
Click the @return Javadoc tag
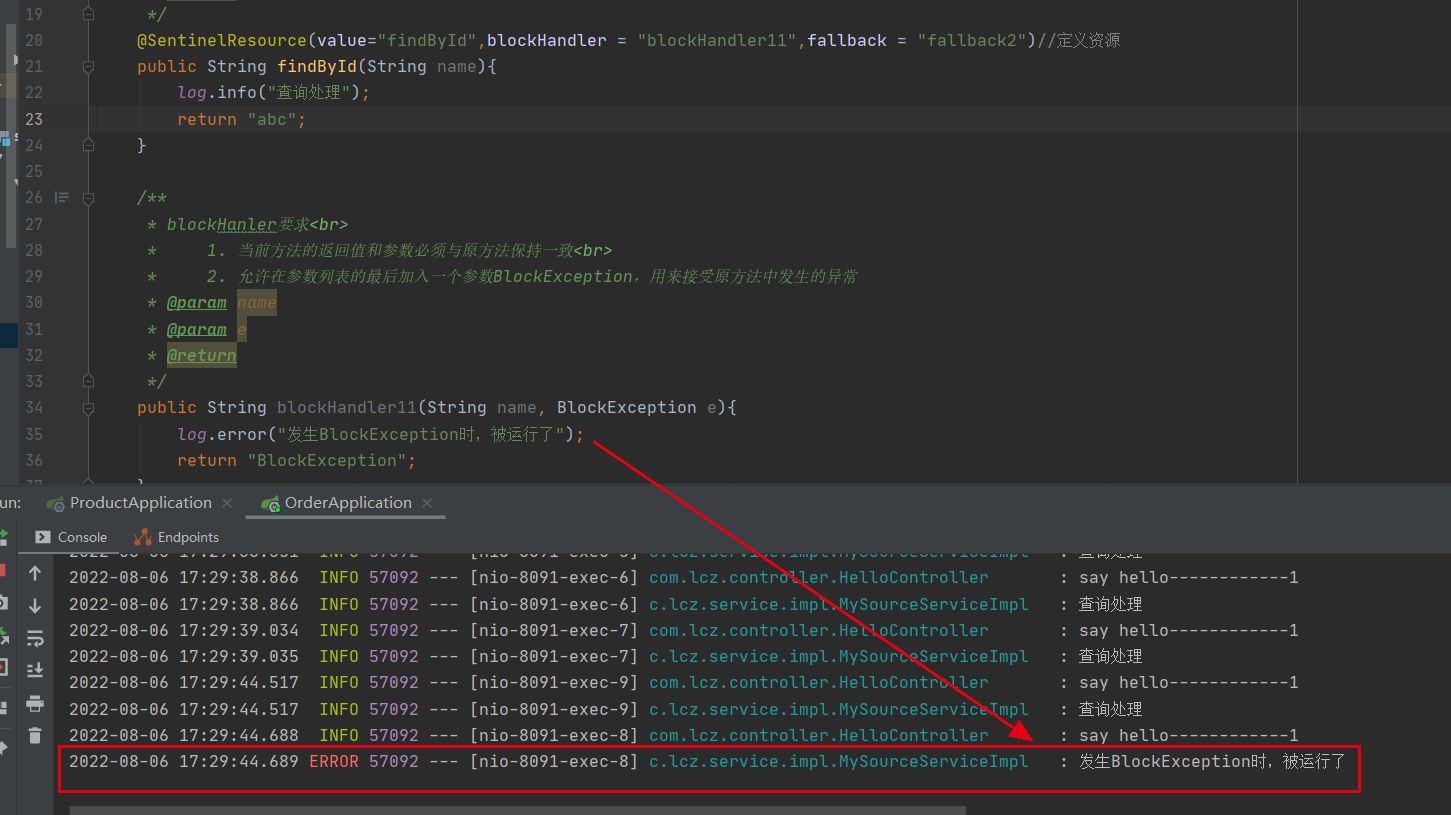tap(201, 355)
